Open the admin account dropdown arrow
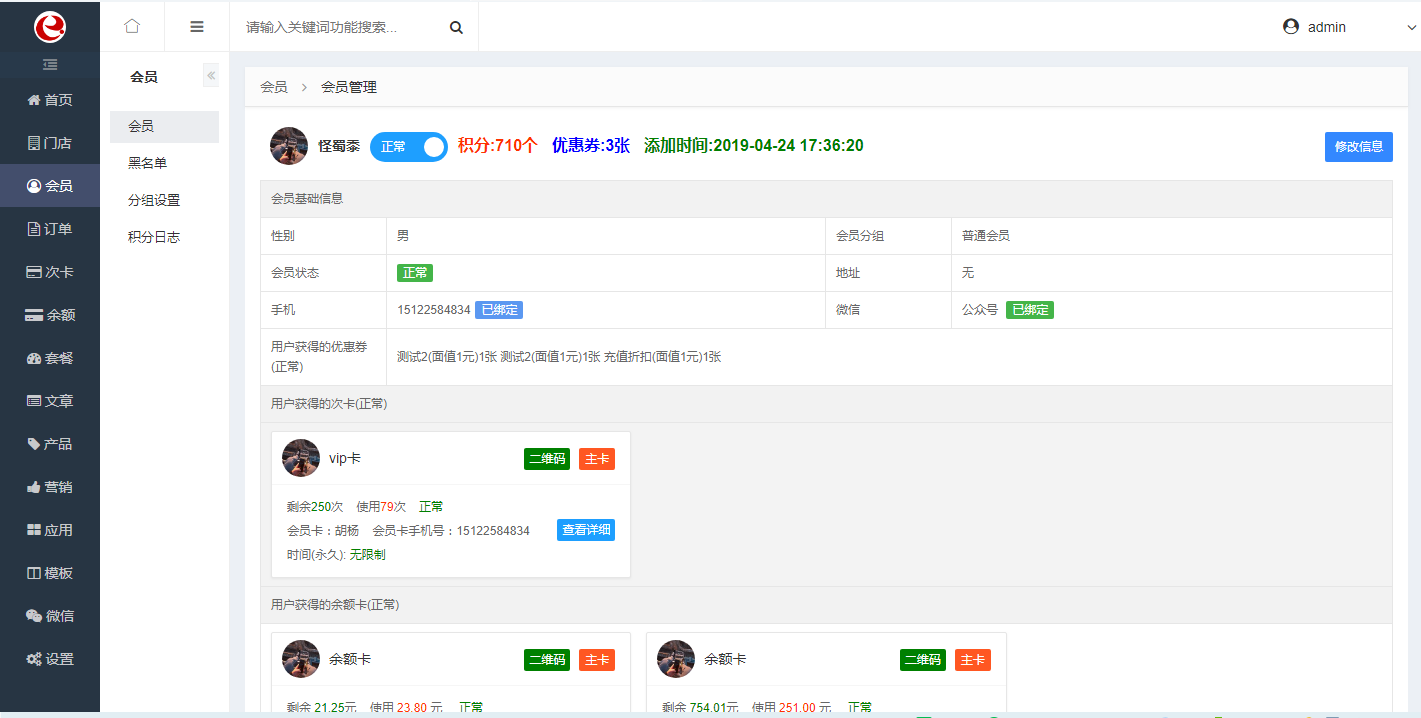Image resolution: width=1421 pixels, height=718 pixels. [1412, 28]
